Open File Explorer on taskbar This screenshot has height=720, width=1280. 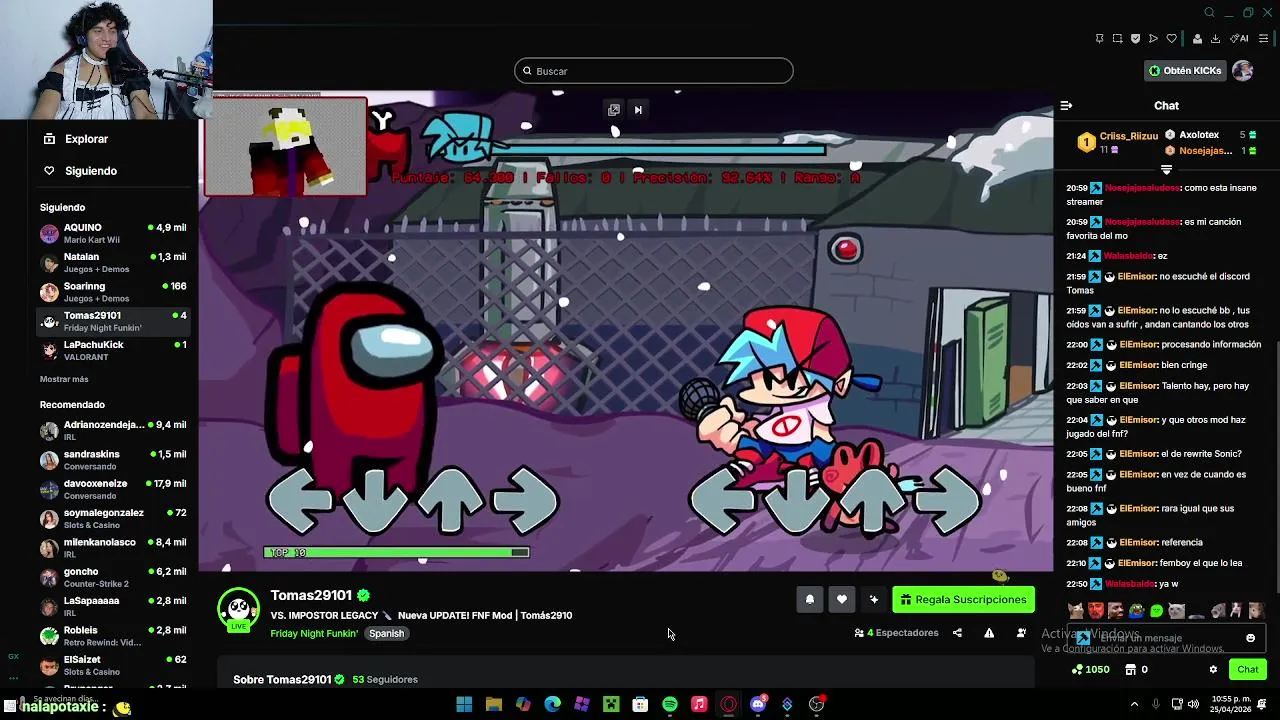(x=493, y=705)
